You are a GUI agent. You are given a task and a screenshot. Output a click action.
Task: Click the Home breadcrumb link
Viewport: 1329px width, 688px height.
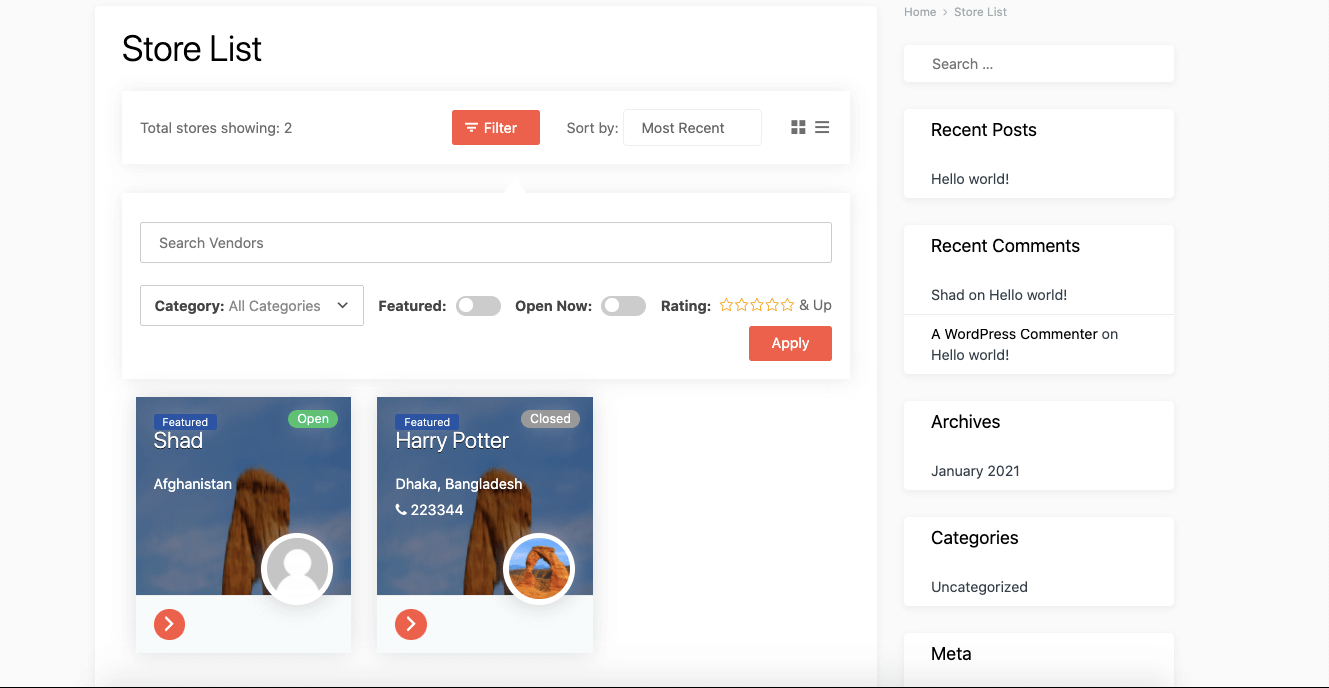[x=919, y=11]
